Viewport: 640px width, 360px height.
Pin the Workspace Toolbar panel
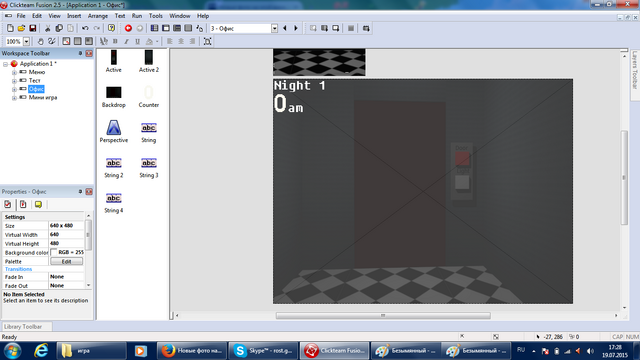80,53
